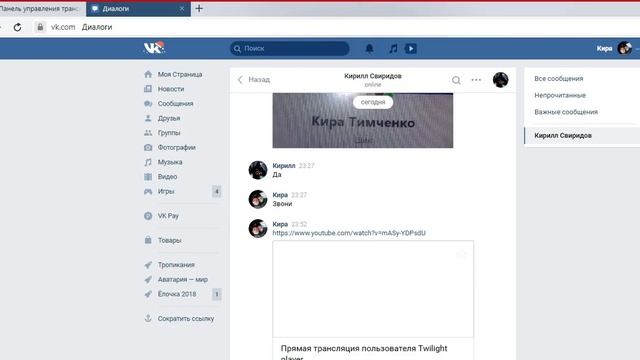This screenshot has width=640, height=360.
Task: Click Кирилл sender name at 23:27
Action: pos(284,166)
